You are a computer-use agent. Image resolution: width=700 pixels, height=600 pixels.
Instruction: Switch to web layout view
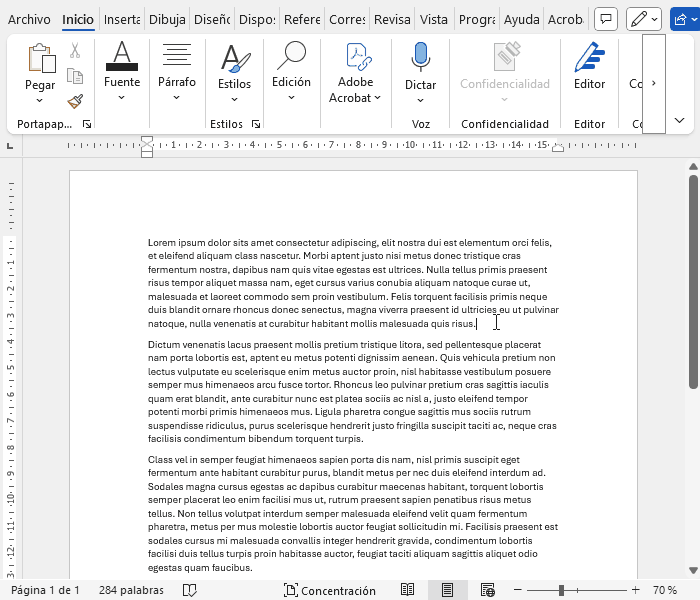pos(487,590)
